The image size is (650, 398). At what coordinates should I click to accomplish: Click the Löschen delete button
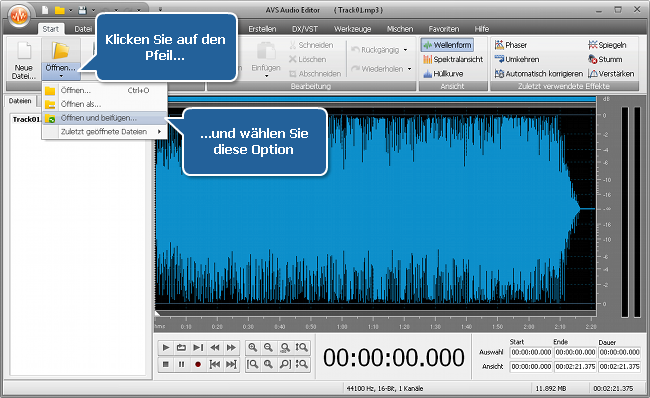(308, 59)
